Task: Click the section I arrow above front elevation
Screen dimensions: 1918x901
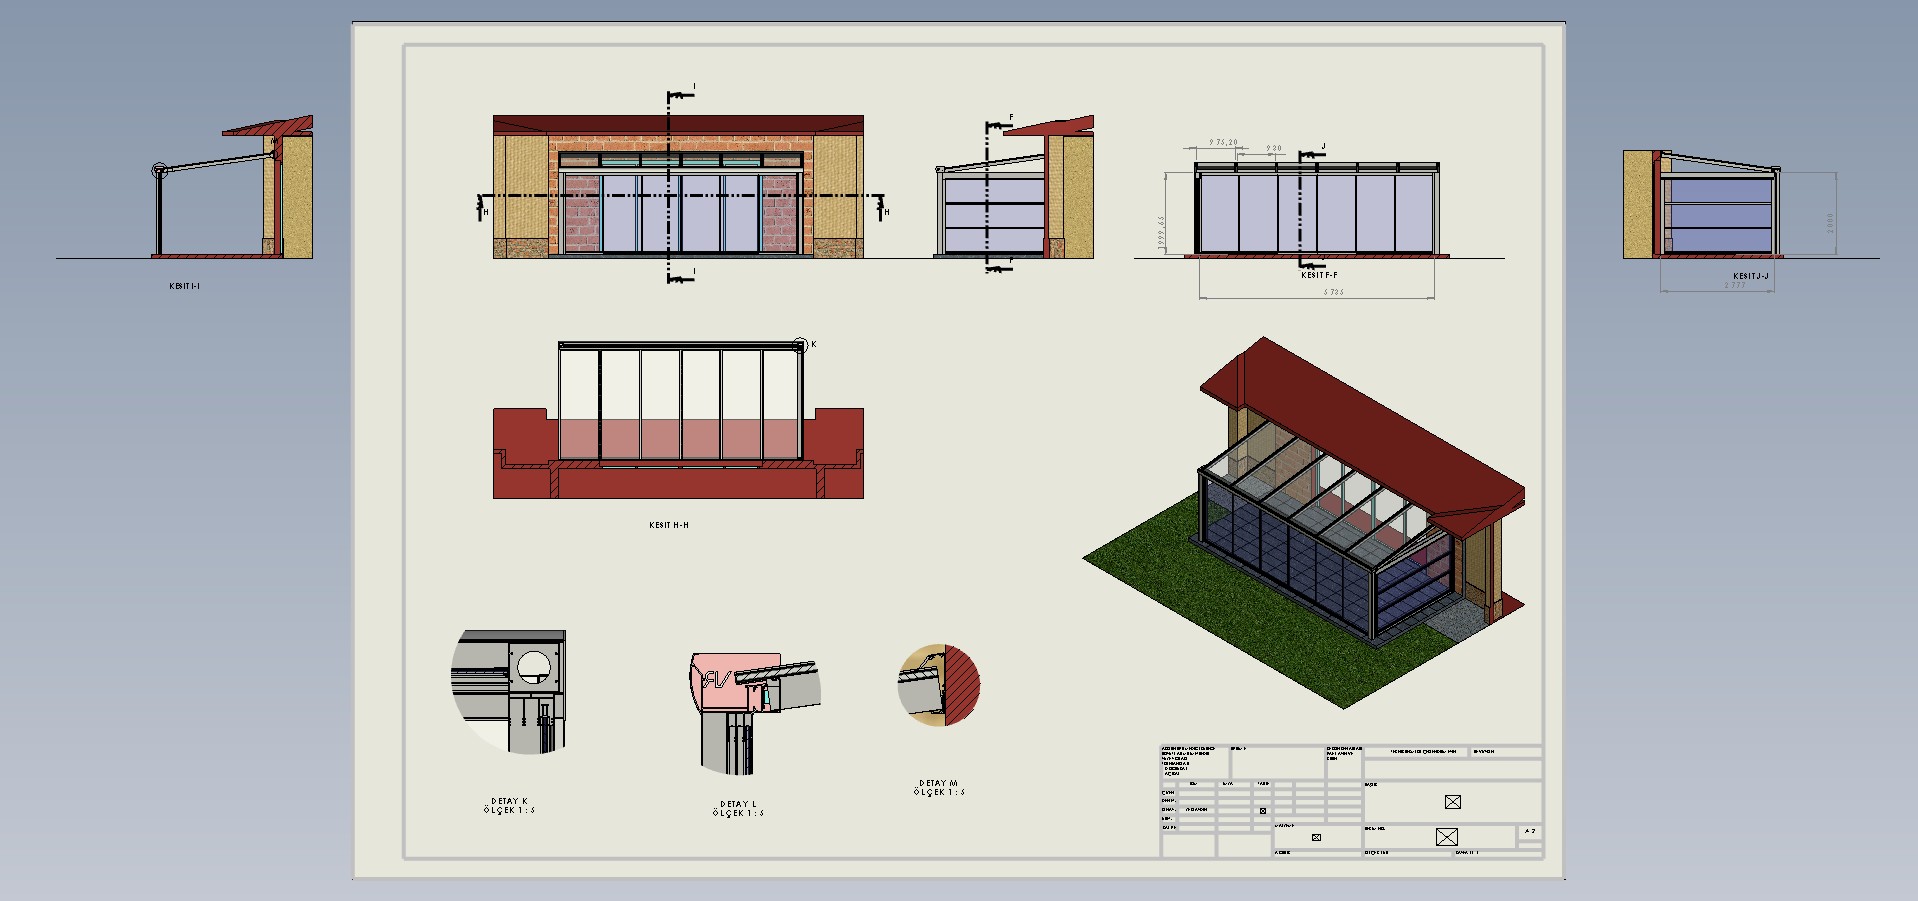Action: pos(681,94)
